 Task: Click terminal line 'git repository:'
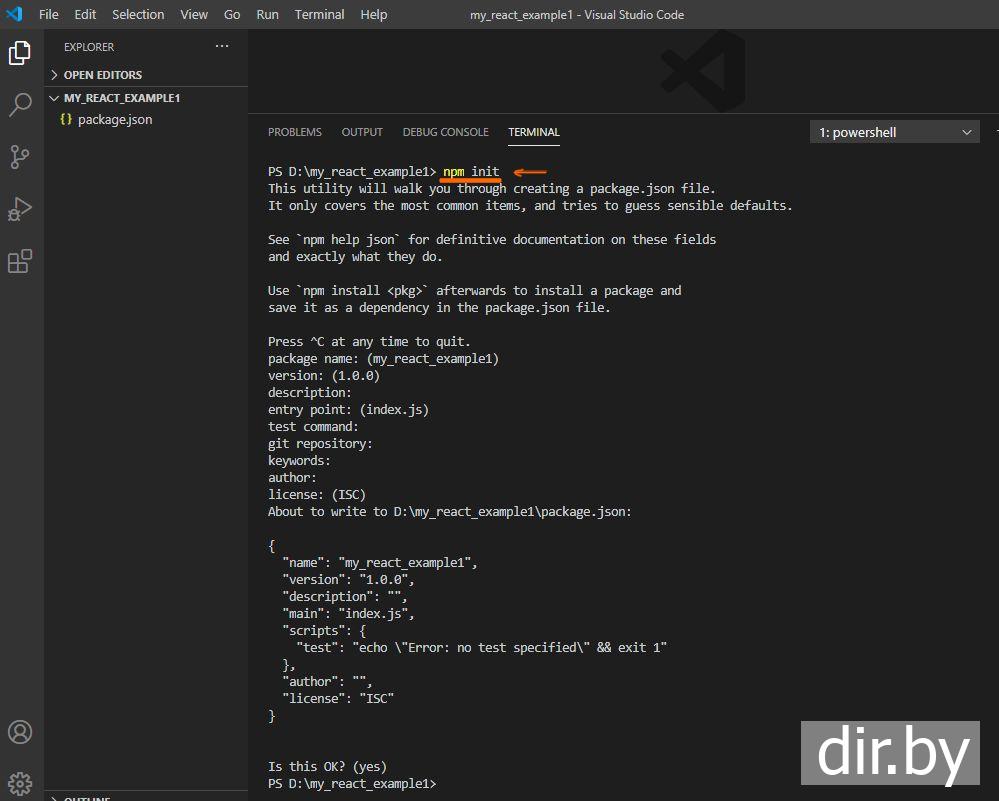(x=320, y=444)
